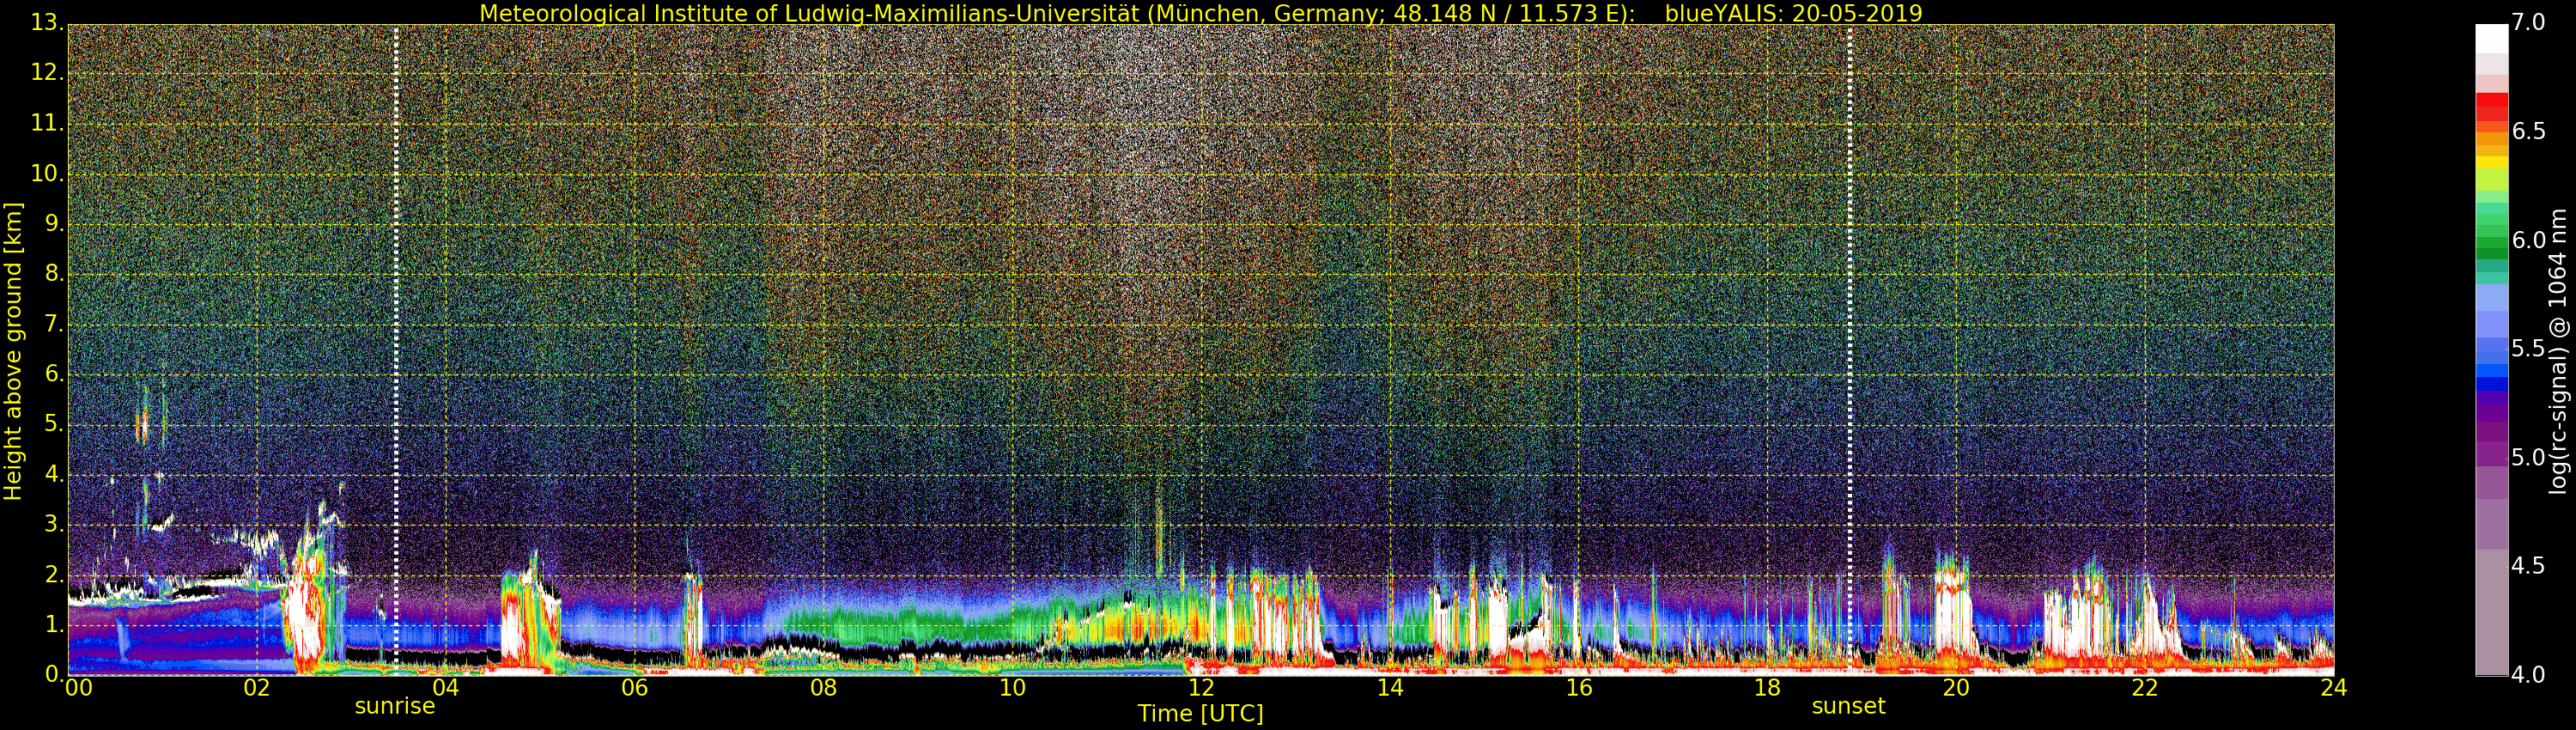Click the time axis tick label 06
The image size is (2576, 730).
pos(634,687)
